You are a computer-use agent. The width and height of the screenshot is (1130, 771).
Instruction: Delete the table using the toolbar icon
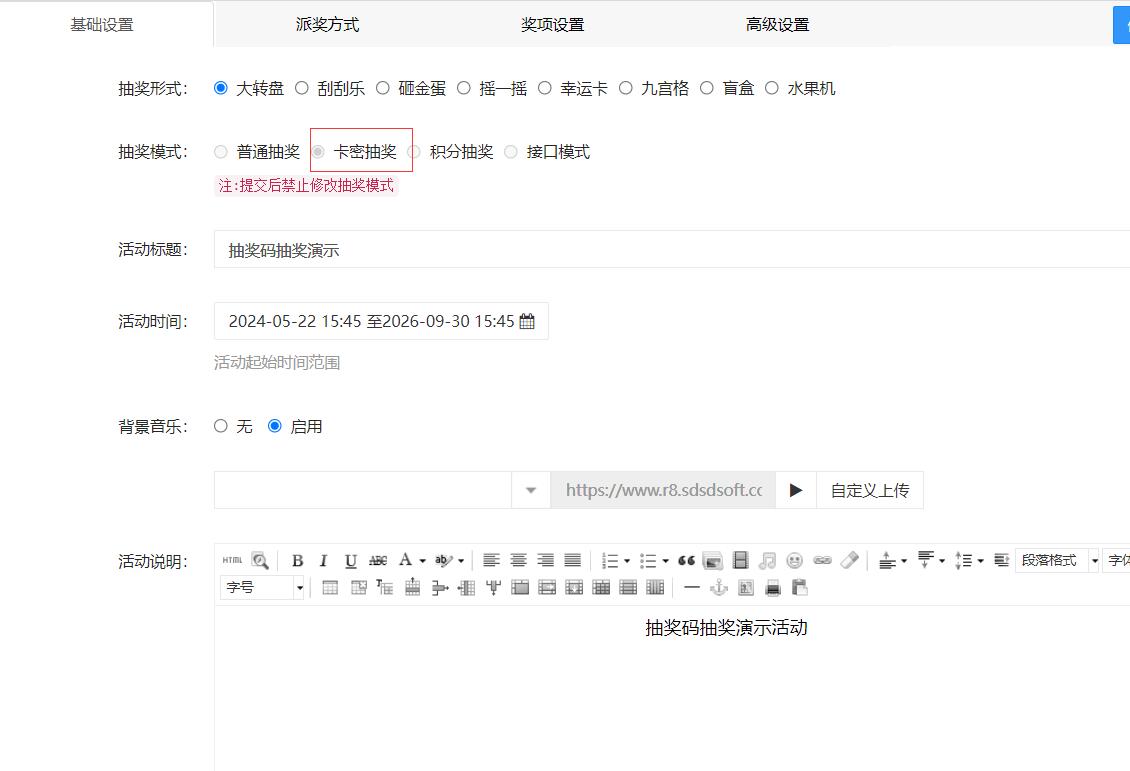point(358,587)
